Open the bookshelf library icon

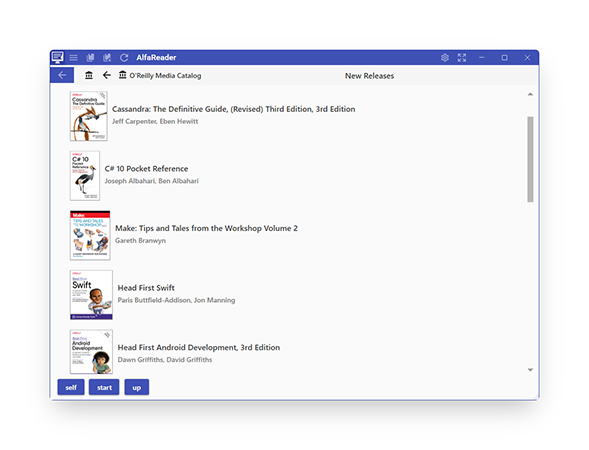click(90, 57)
